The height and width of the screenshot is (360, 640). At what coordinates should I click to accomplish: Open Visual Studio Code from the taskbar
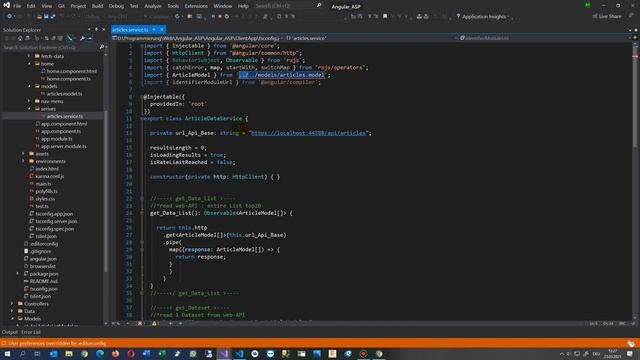239,353
